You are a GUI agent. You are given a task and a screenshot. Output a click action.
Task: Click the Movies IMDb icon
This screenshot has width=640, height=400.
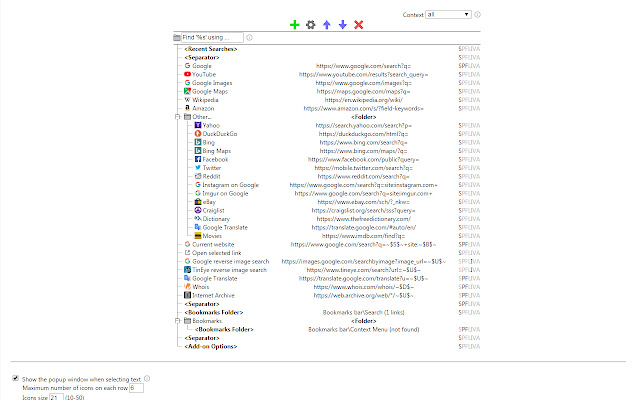point(198,236)
